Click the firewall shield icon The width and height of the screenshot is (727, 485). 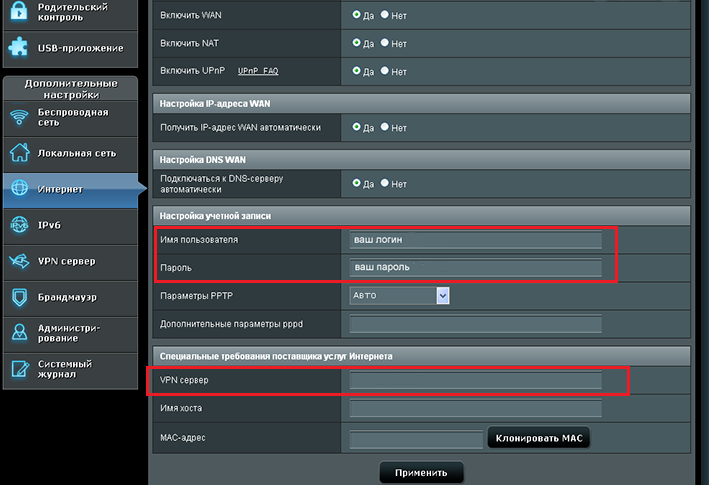[19, 297]
